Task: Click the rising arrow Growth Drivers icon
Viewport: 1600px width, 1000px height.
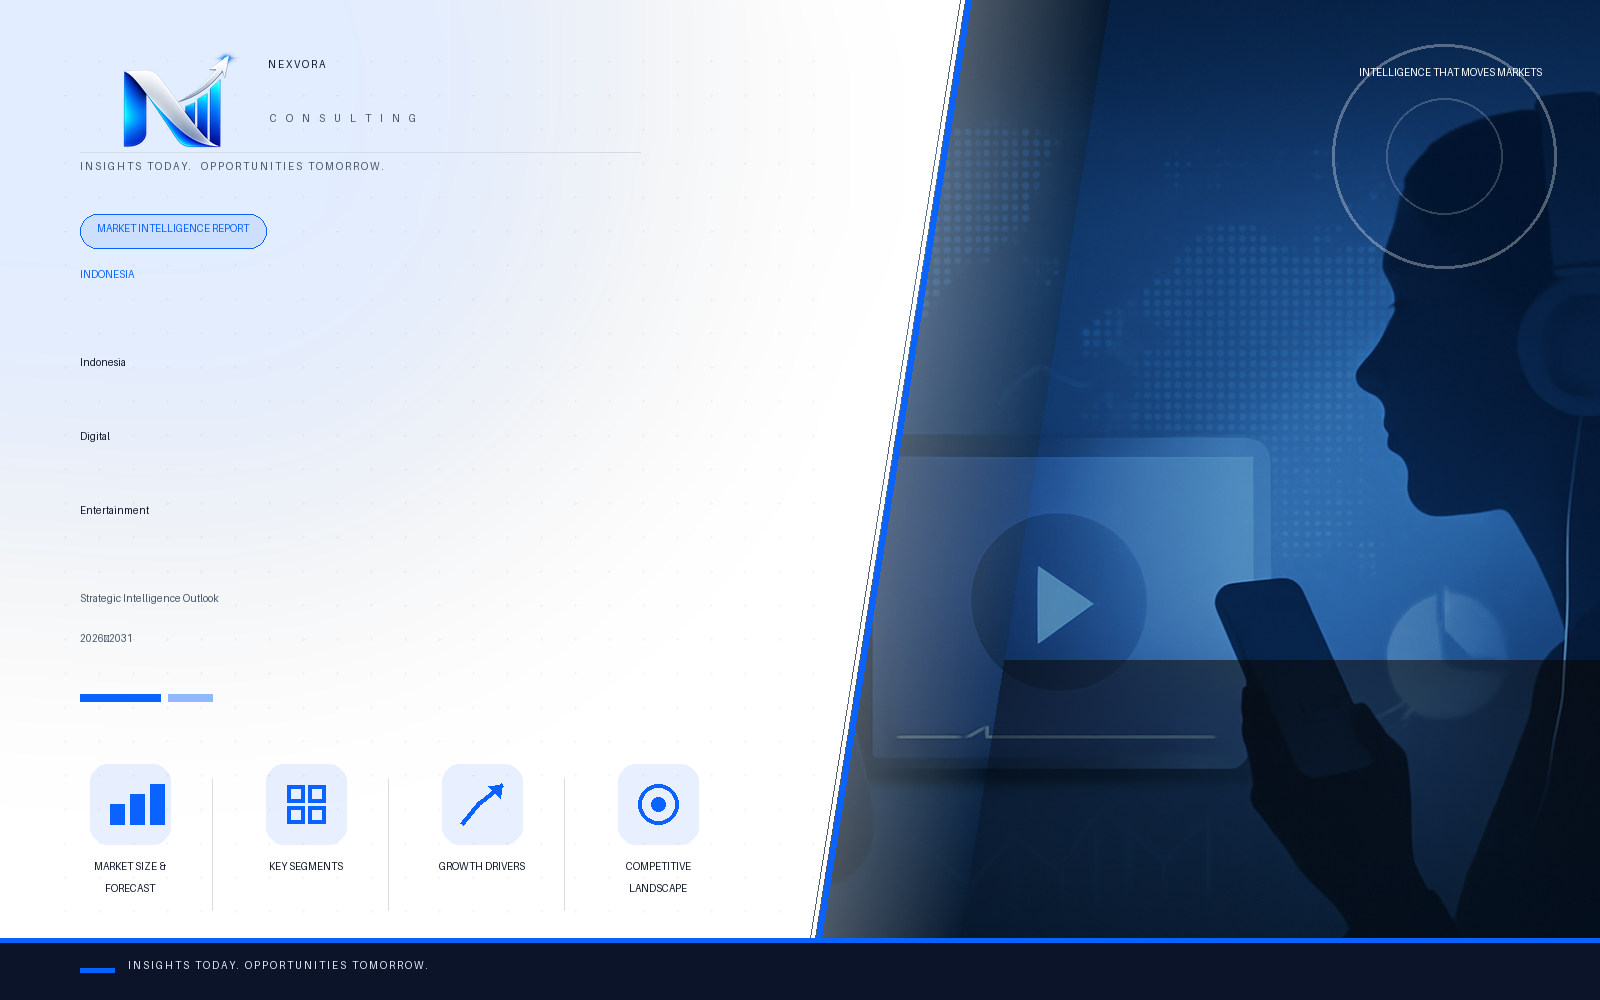Action: click(482, 804)
